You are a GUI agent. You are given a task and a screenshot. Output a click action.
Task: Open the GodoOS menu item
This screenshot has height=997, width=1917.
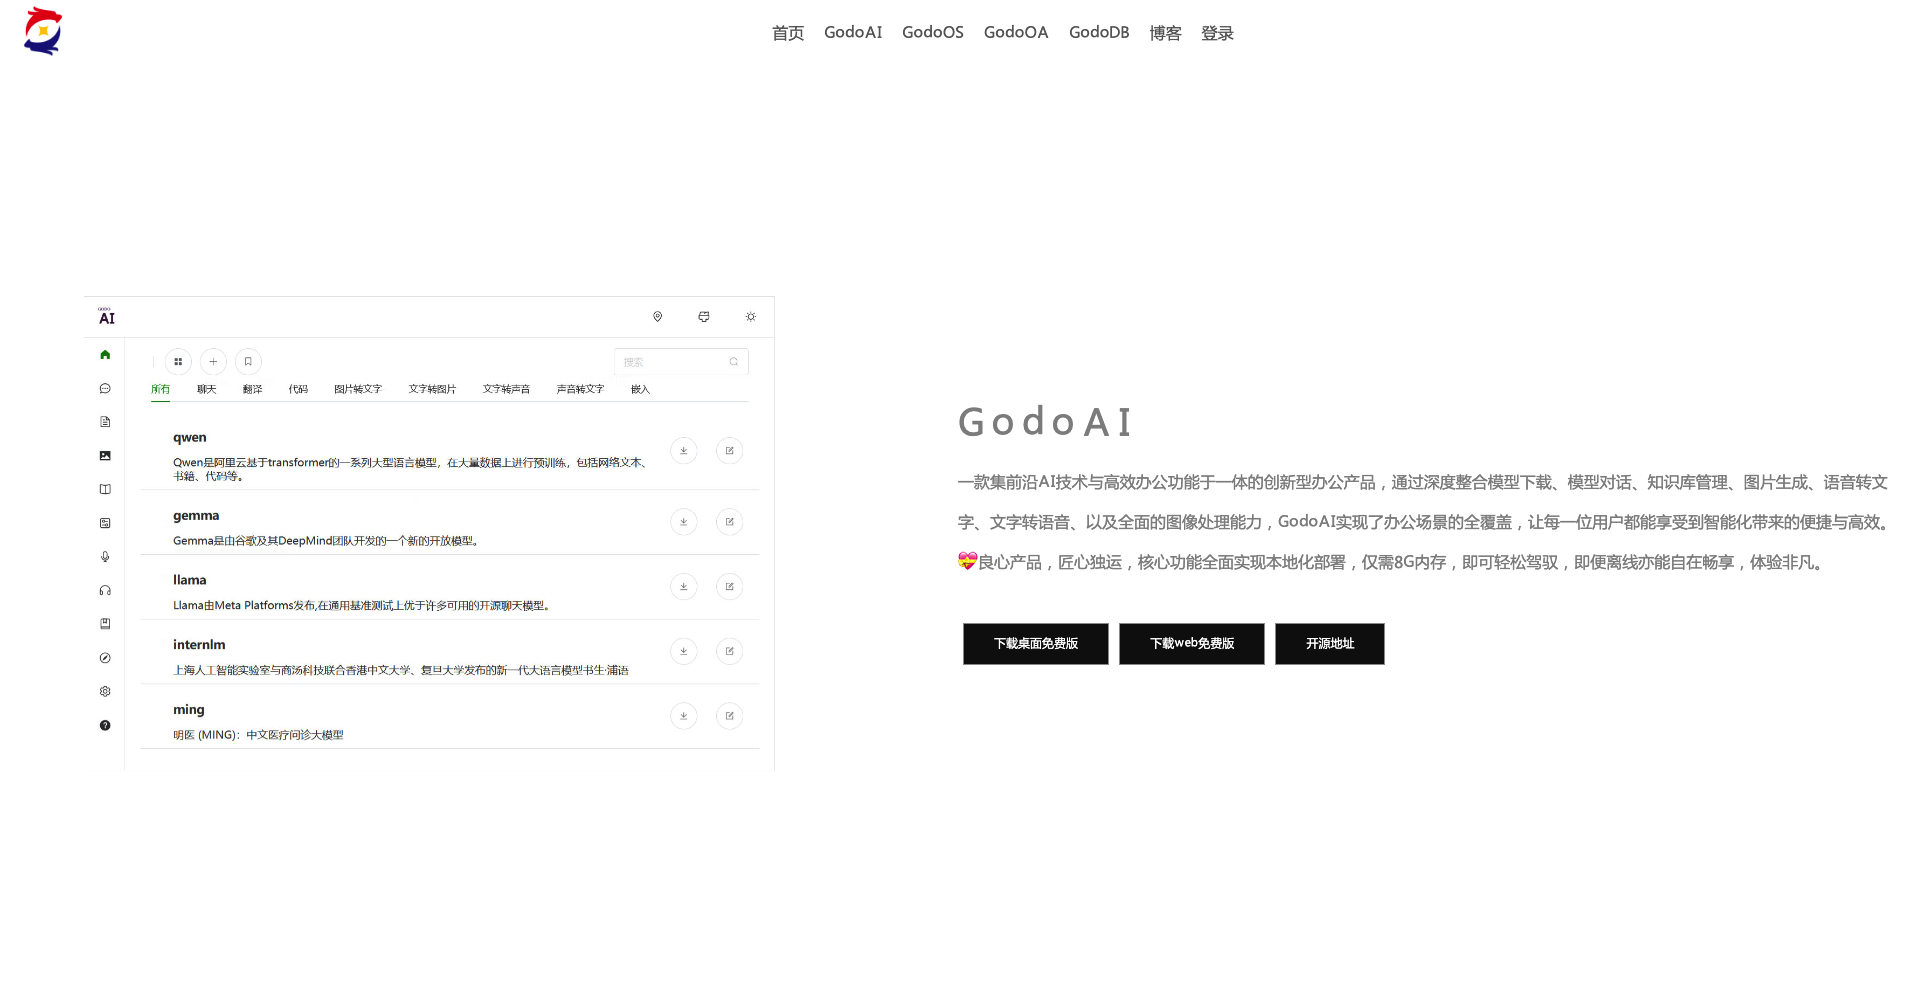tap(931, 32)
